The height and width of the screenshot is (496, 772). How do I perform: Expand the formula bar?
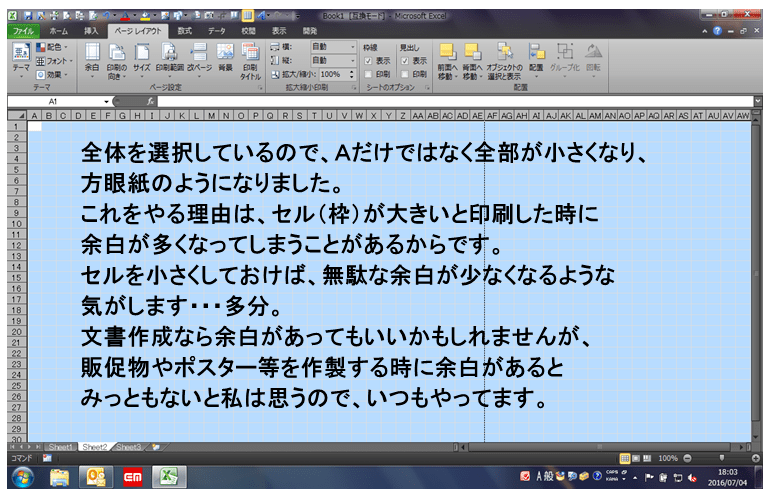[x=758, y=101]
